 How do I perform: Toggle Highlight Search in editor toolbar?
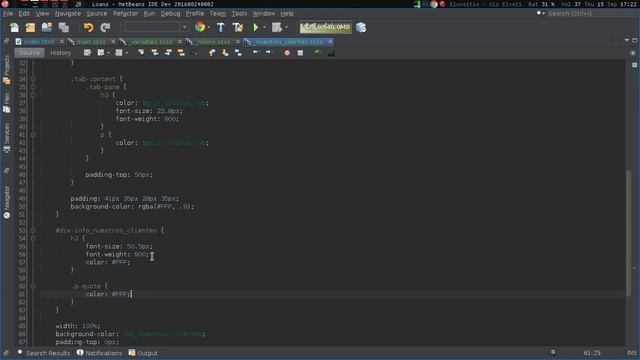pos(181,53)
